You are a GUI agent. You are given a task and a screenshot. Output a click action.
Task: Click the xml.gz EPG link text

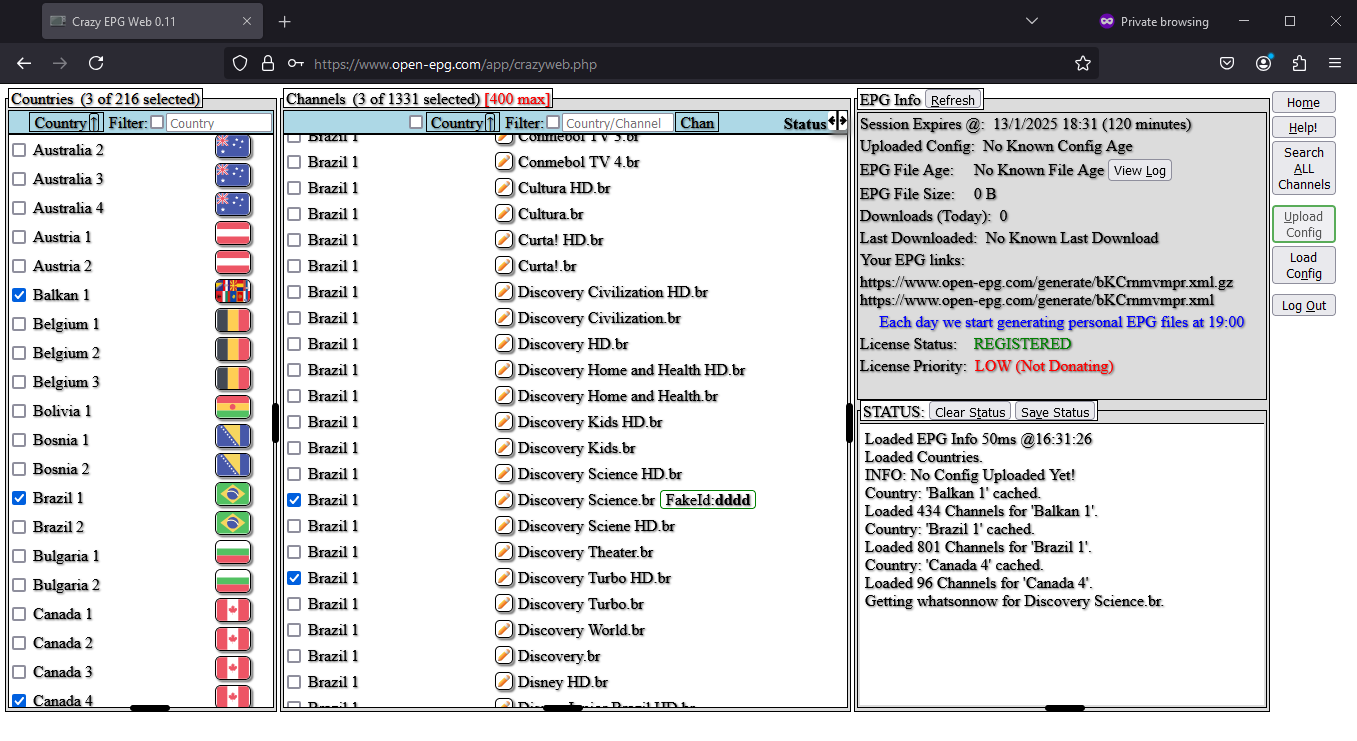click(x=1046, y=282)
